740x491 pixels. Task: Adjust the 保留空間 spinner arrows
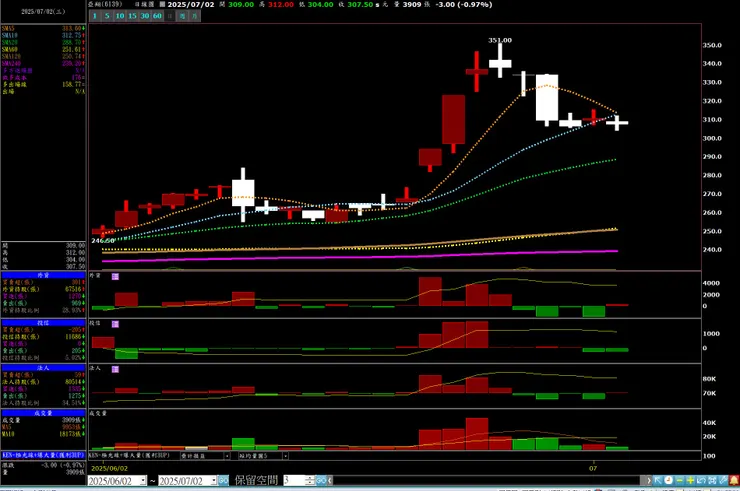310,481
